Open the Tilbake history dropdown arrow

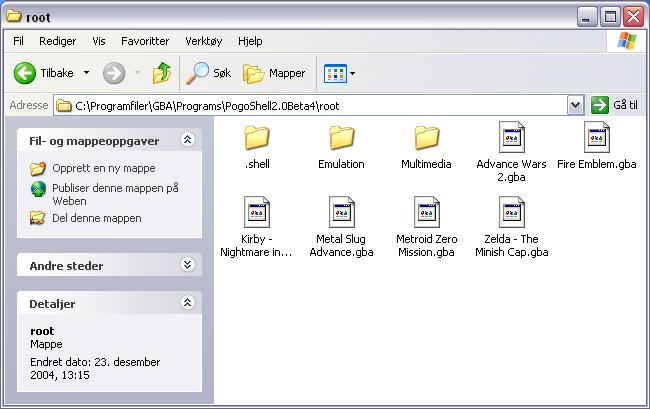[86, 73]
